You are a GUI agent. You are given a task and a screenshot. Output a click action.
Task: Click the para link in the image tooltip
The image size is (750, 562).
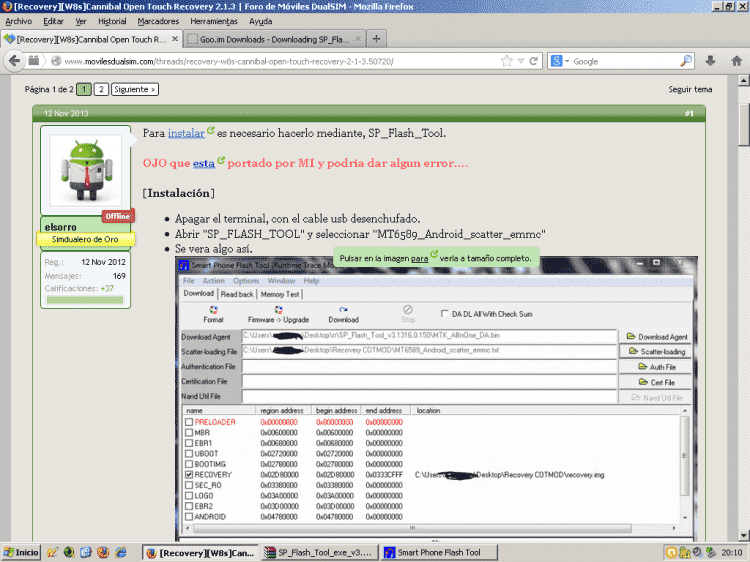point(419,258)
